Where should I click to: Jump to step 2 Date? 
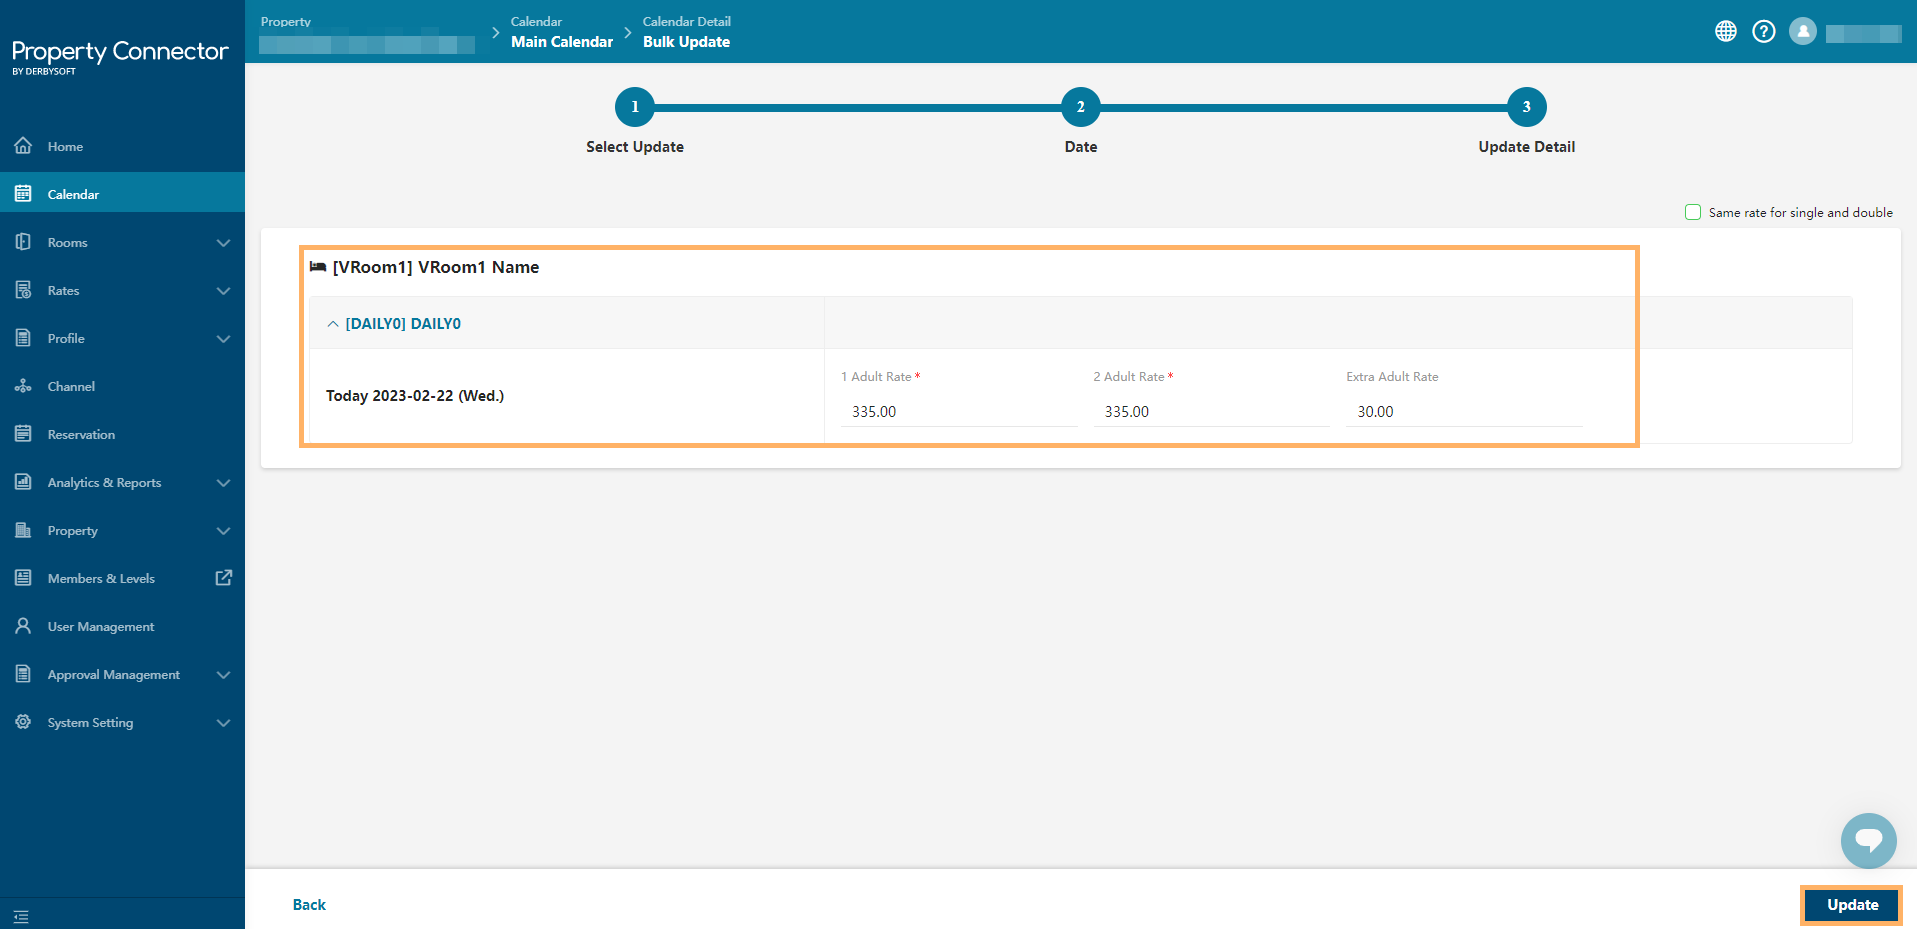pyautogui.click(x=1081, y=107)
